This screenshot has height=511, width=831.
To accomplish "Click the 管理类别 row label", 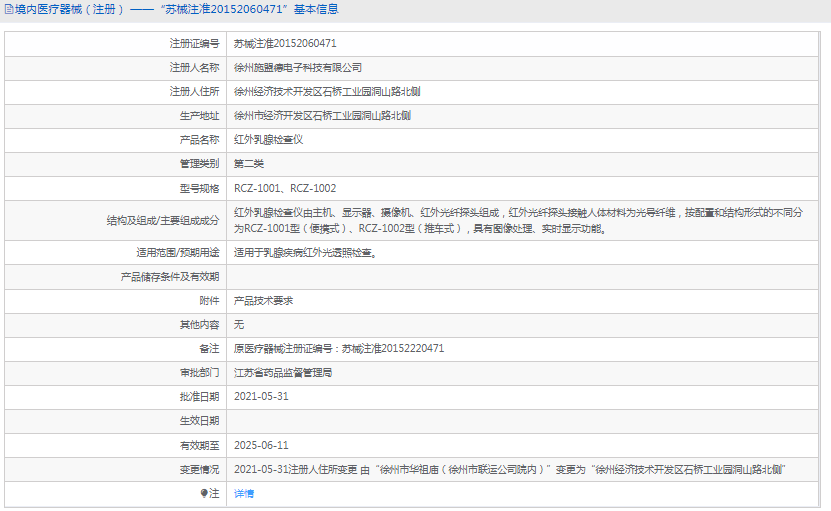I will (199, 164).
